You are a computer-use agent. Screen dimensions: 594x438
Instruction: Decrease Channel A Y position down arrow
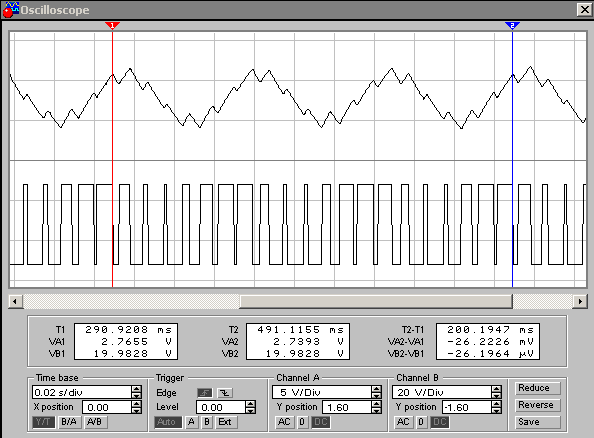(x=377, y=411)
